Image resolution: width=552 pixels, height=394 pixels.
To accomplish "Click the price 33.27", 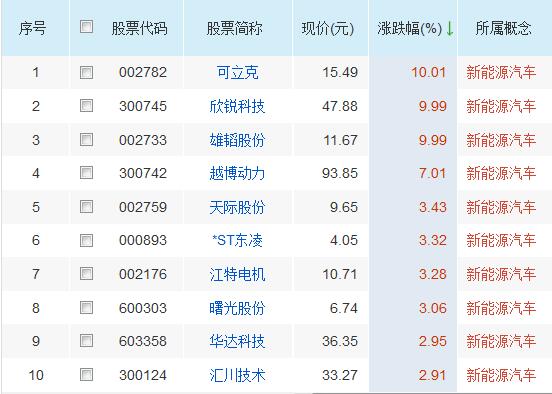I will [340, 375].
